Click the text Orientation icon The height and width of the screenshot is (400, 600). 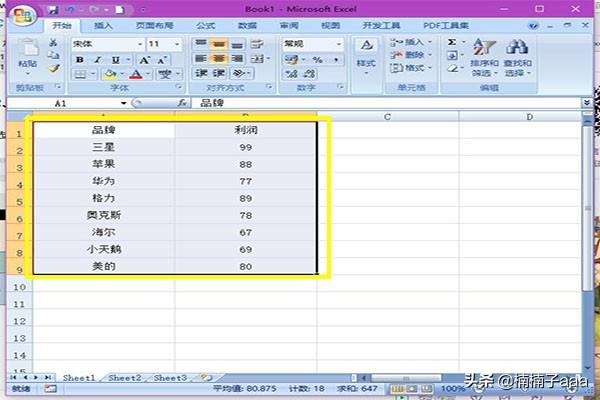pyautogui.click(x=239, y=73)
